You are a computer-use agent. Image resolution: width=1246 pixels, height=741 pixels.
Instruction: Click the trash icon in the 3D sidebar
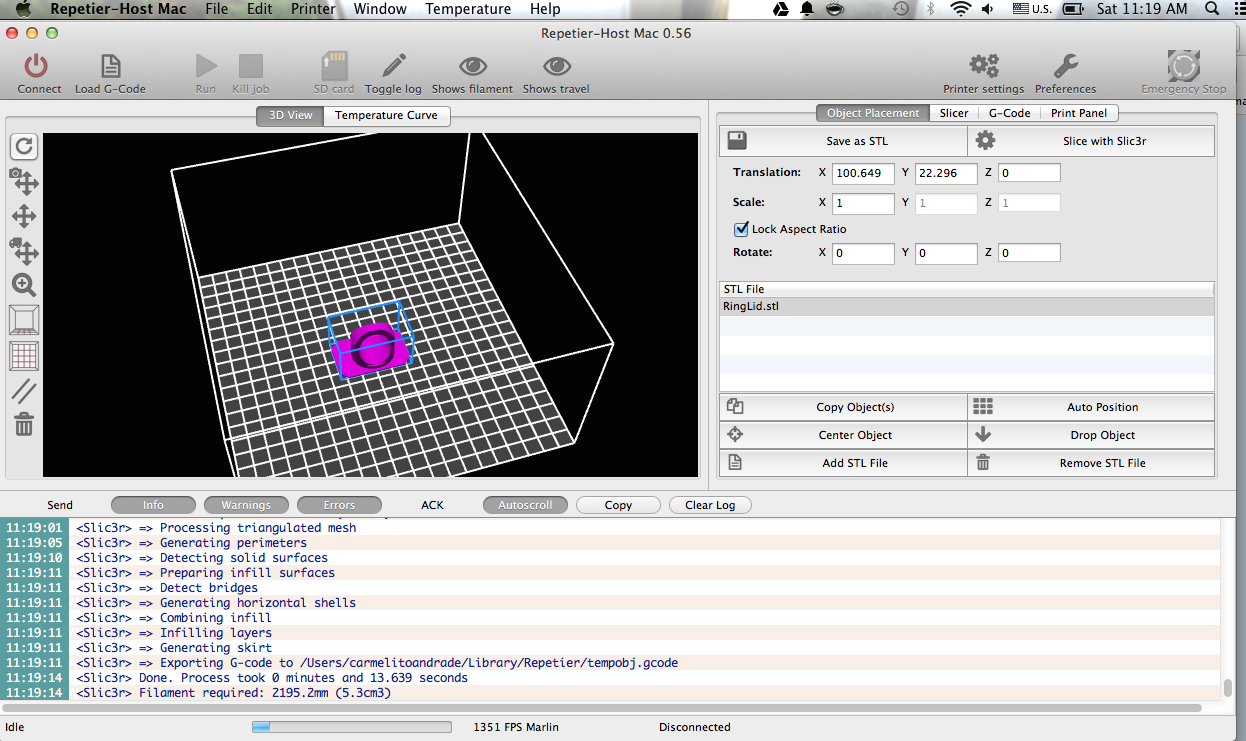pos(24,424)
